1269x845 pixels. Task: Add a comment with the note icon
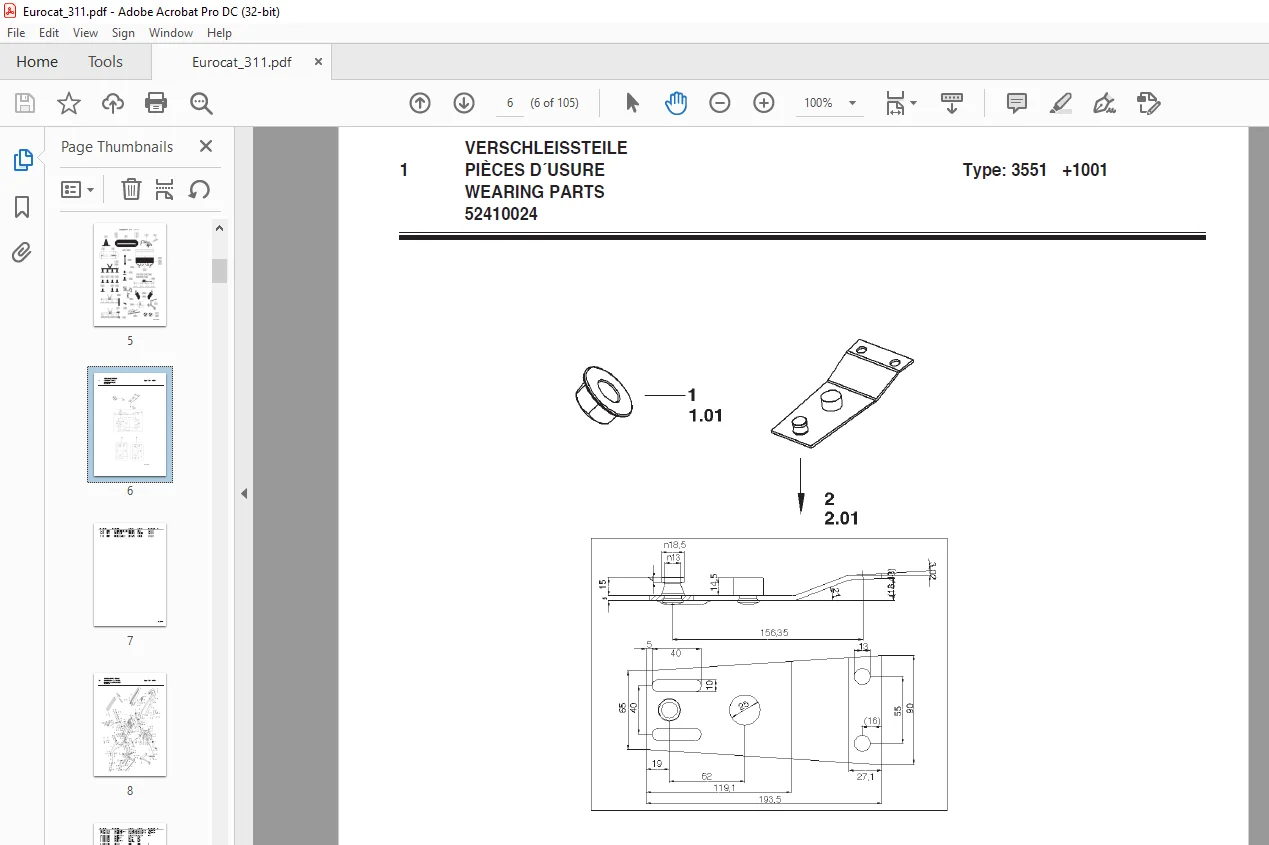click(1017, 103)
